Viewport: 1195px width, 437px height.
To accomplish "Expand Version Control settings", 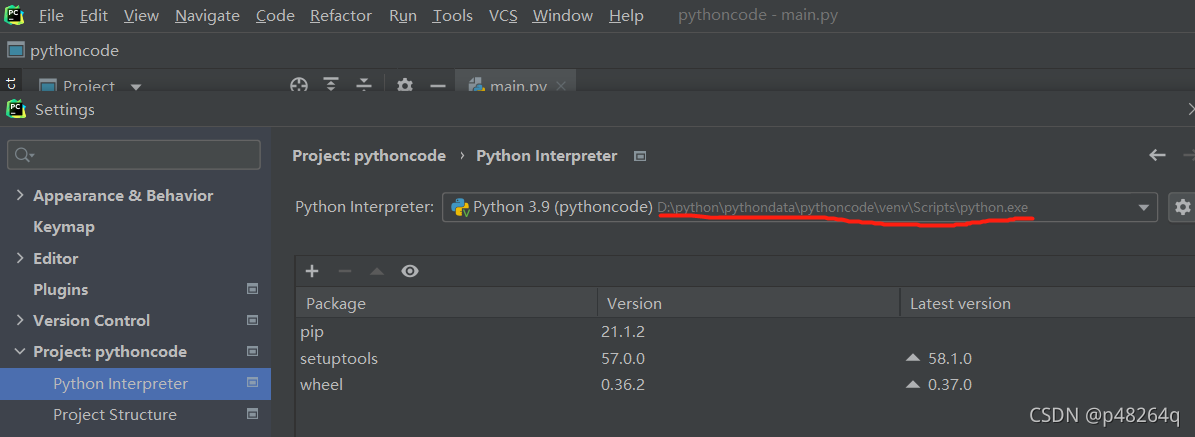I will [20, 320].
